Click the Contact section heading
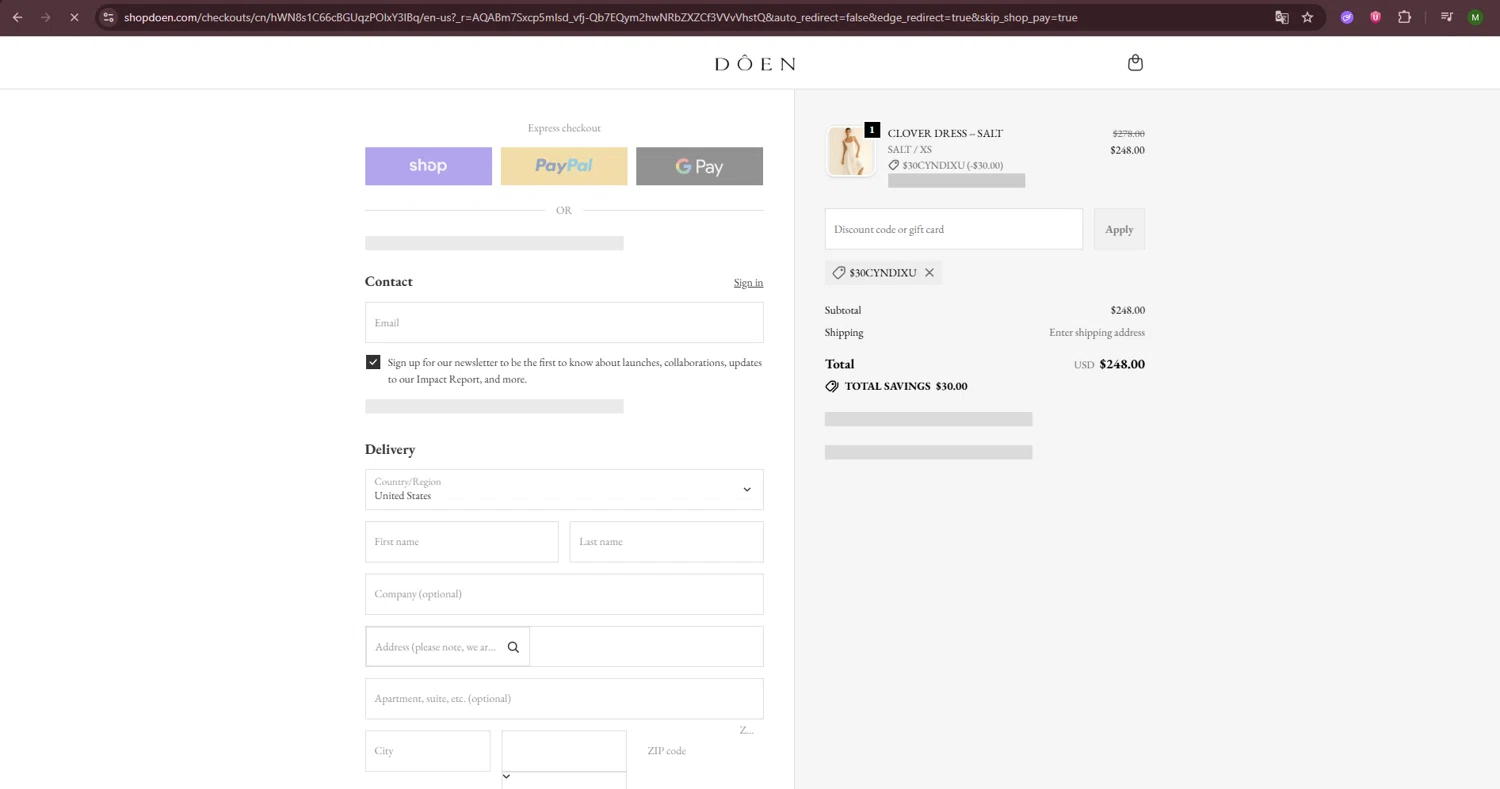 coord(389,281)
